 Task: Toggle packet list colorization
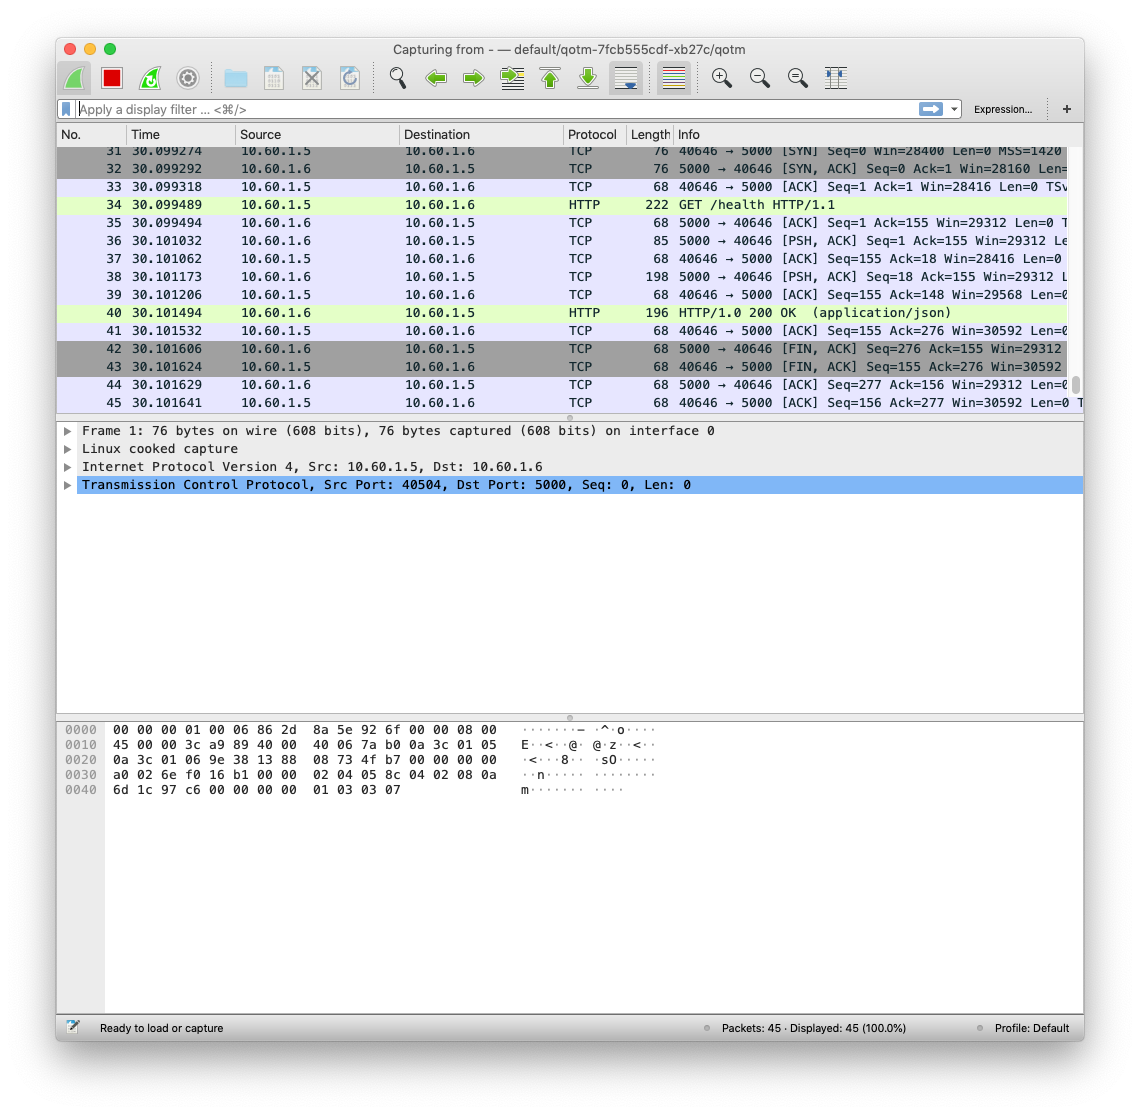point(674,79)
